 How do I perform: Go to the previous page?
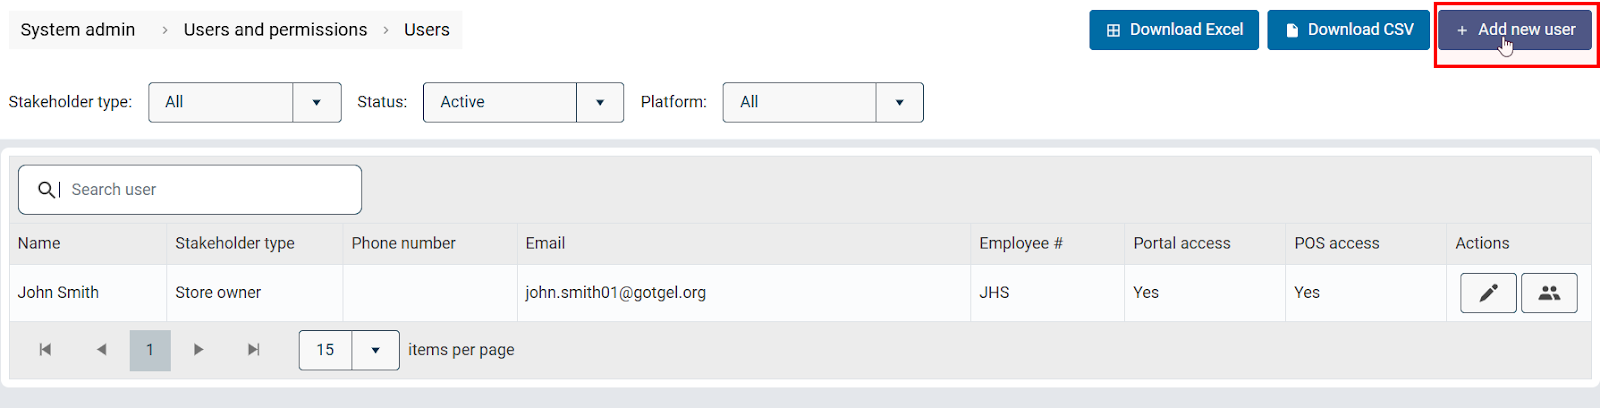[x=101, y=350]
